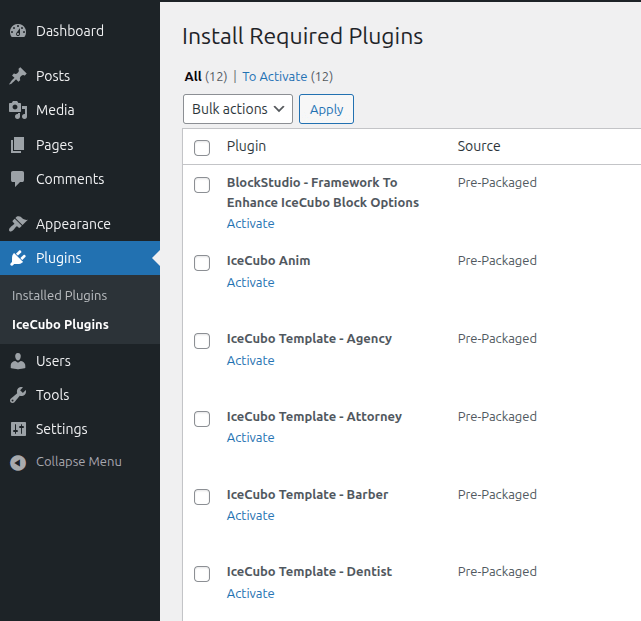Click BlockStudio - Framework plugin name
641x621 pixels.
323,193
